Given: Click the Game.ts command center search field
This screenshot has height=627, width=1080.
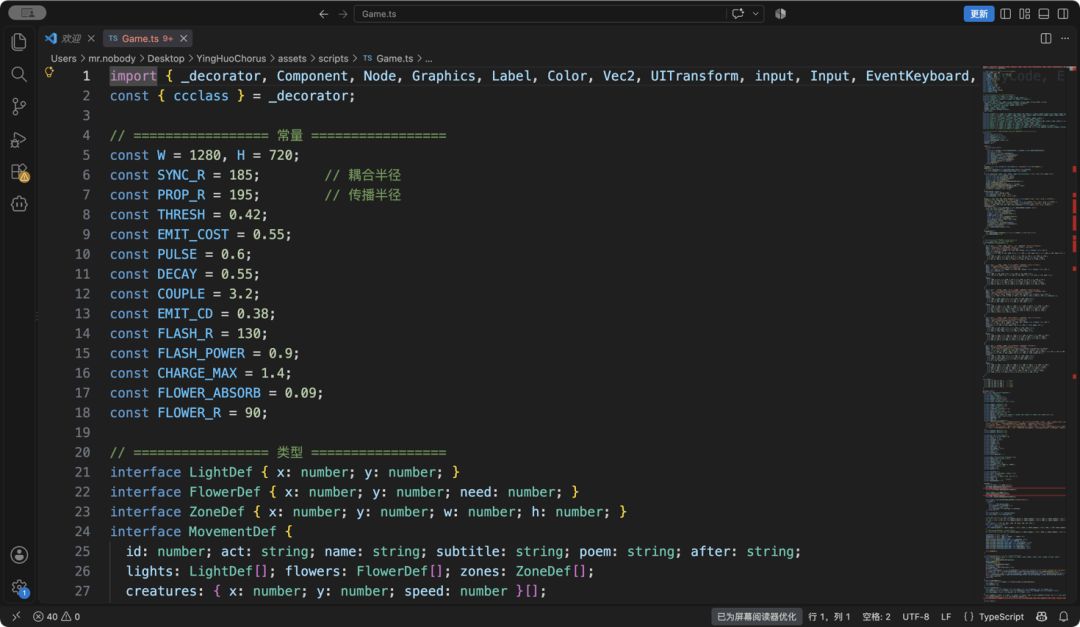Looking at the screenshot, I should [x=539, y=14].
